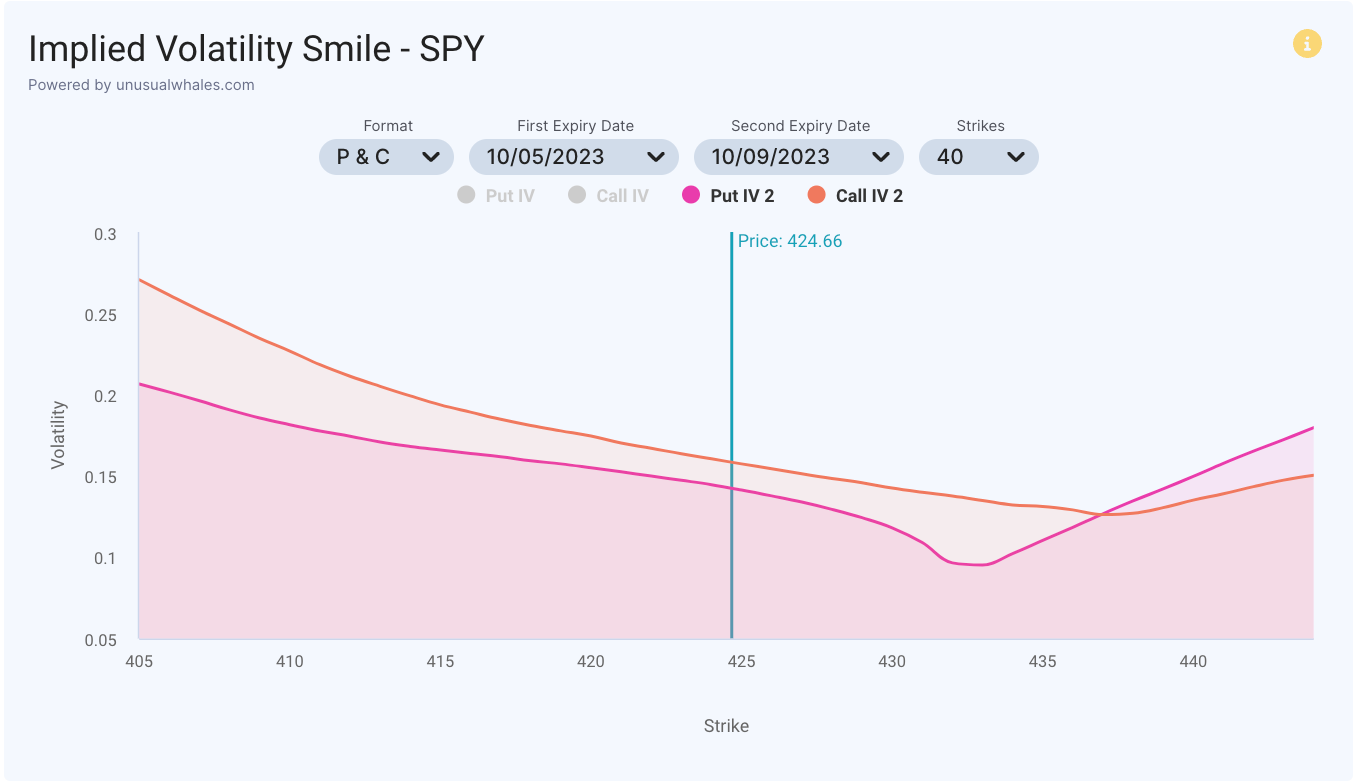Open the Format selector chevron
The height and width of the screenshot is (784, 1366).
click(431, 157)
